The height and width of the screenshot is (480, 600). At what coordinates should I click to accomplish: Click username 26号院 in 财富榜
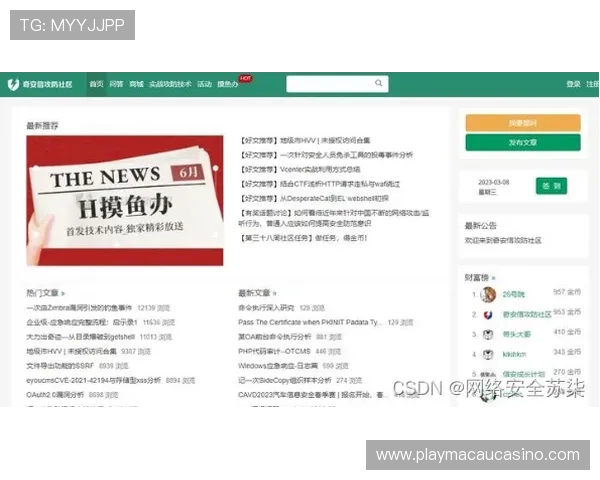tap(514, 294)
